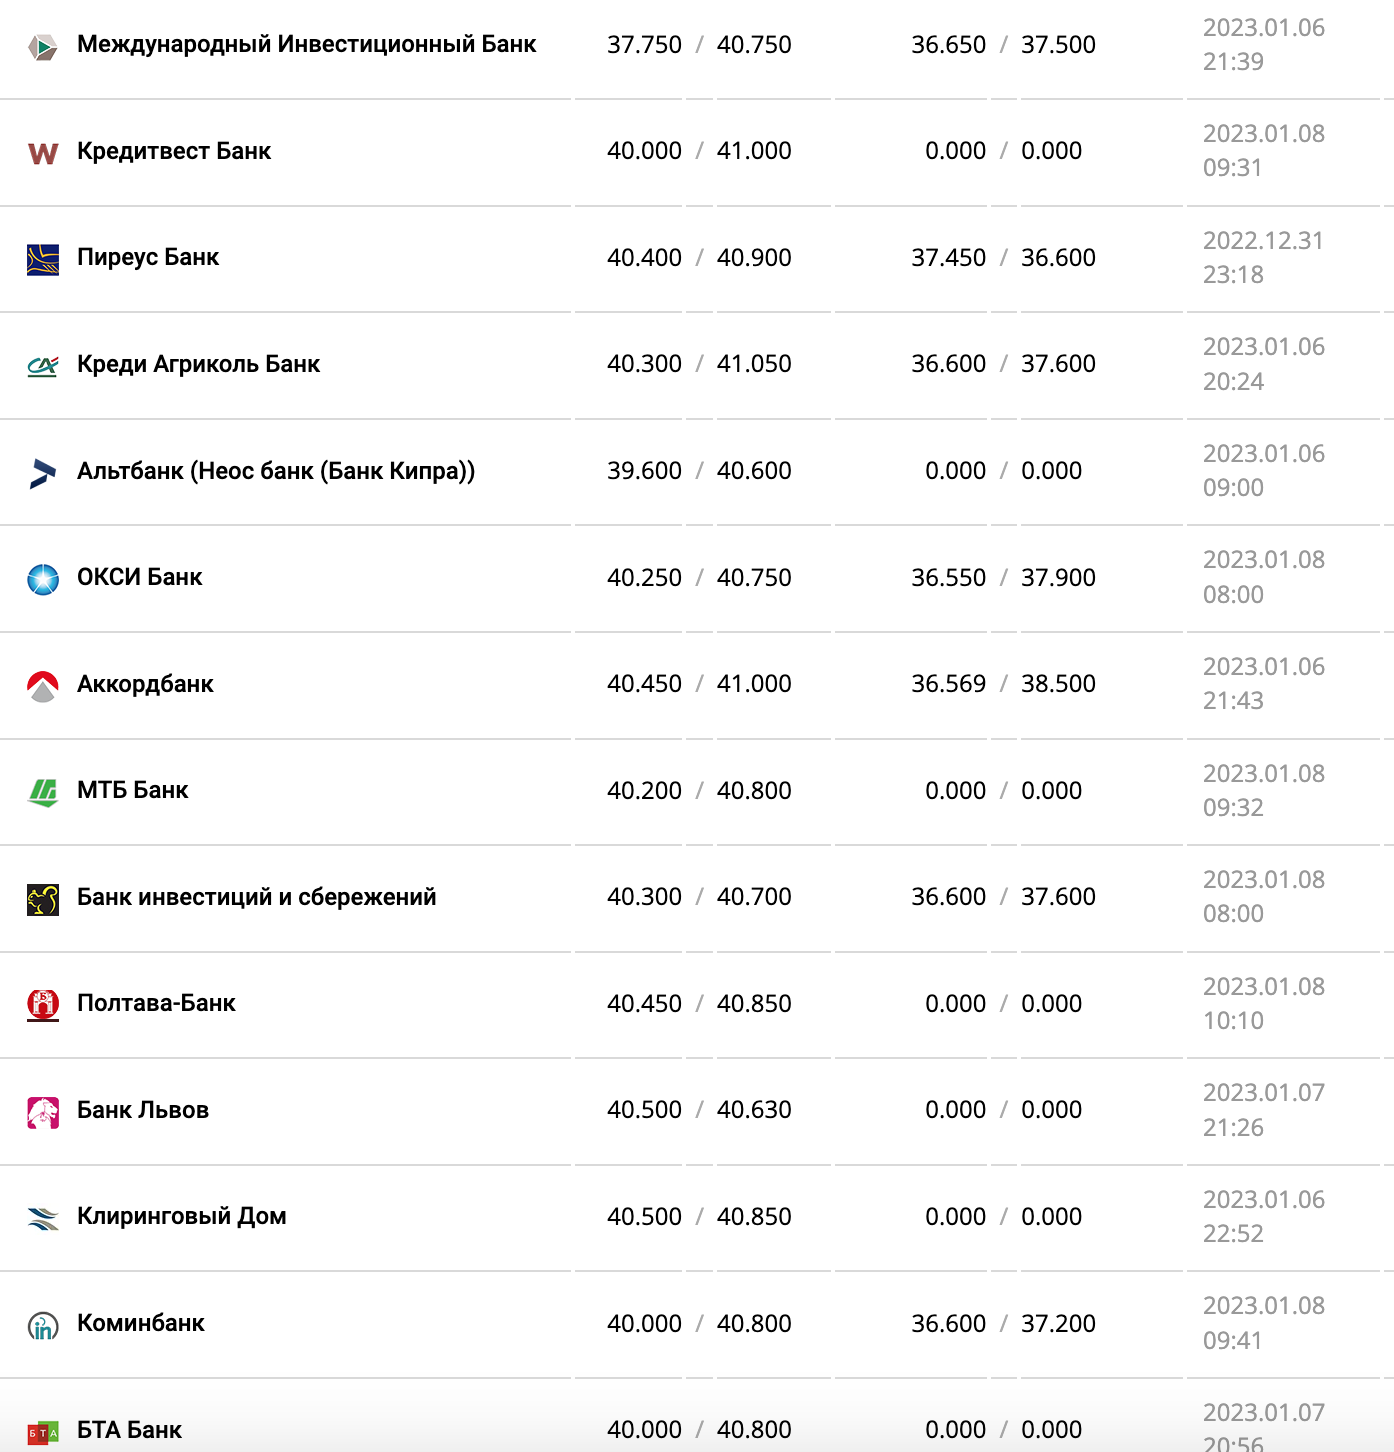The image size is (1394, 1452).
Task: Open the Кредитвест Банк name link
Action: click(174, 151)
